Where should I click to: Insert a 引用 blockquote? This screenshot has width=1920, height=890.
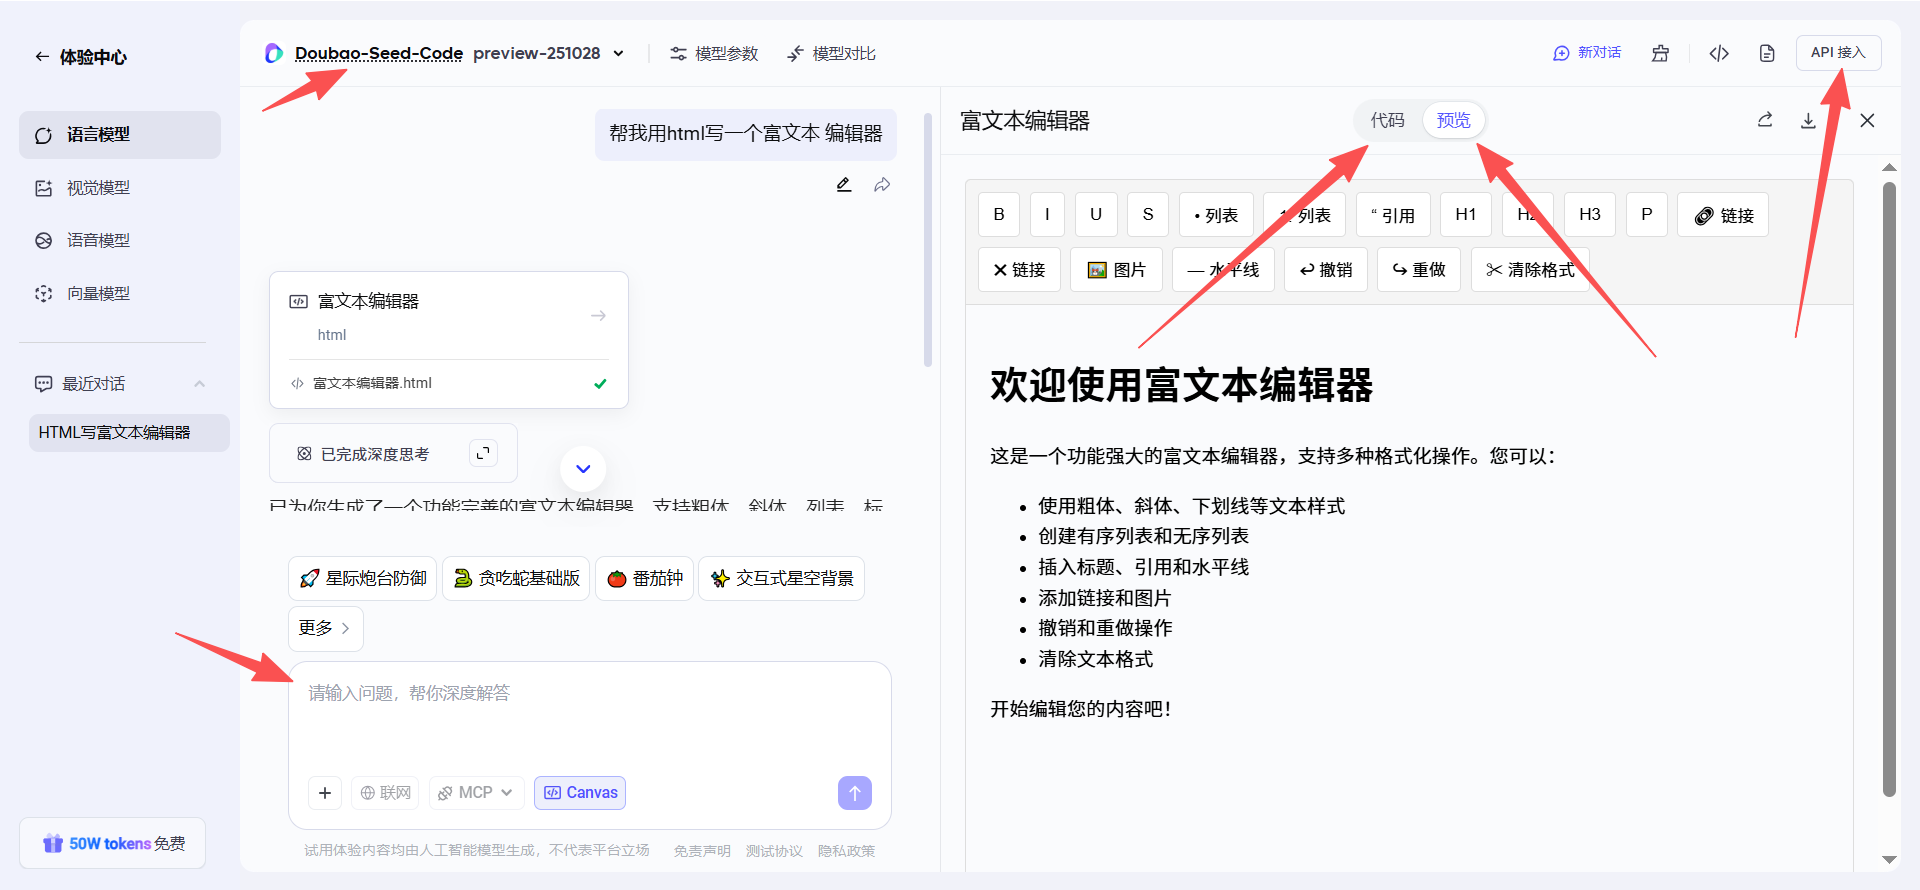[1393, 215]
